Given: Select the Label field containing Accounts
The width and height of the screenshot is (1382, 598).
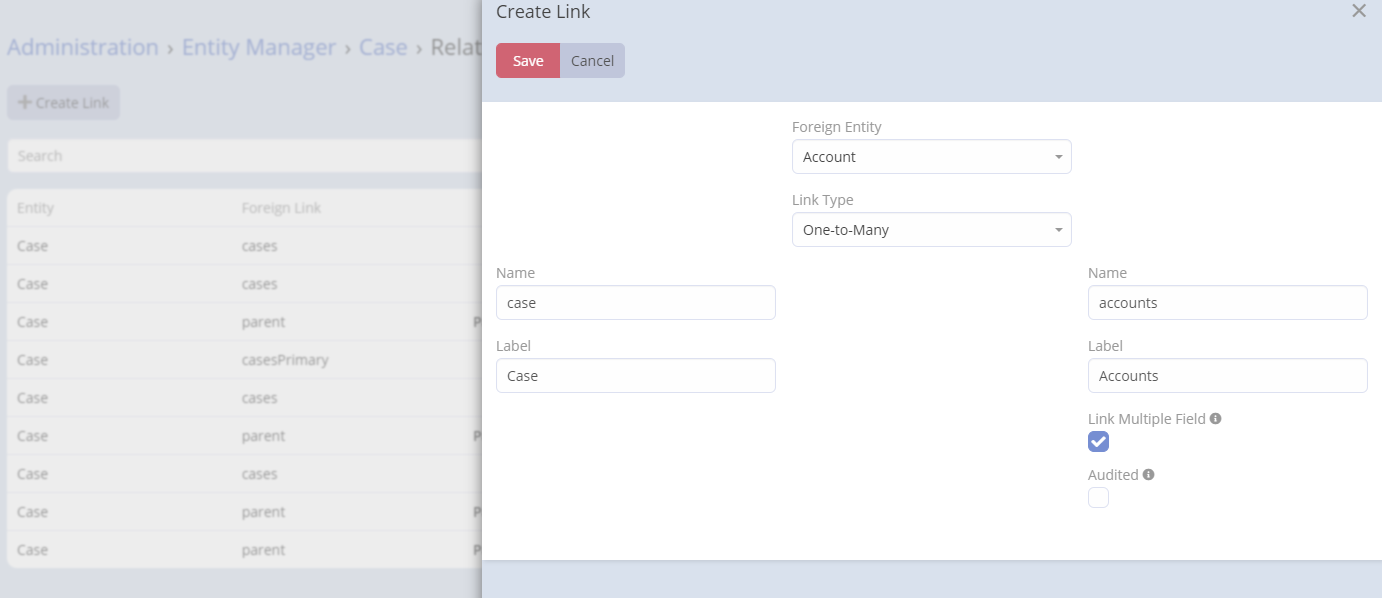Looking at the screenshot, I should coord(1227,376).
